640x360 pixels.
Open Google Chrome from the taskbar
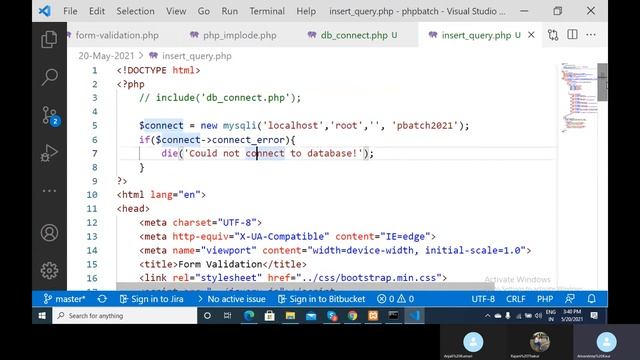click(352, 316)
